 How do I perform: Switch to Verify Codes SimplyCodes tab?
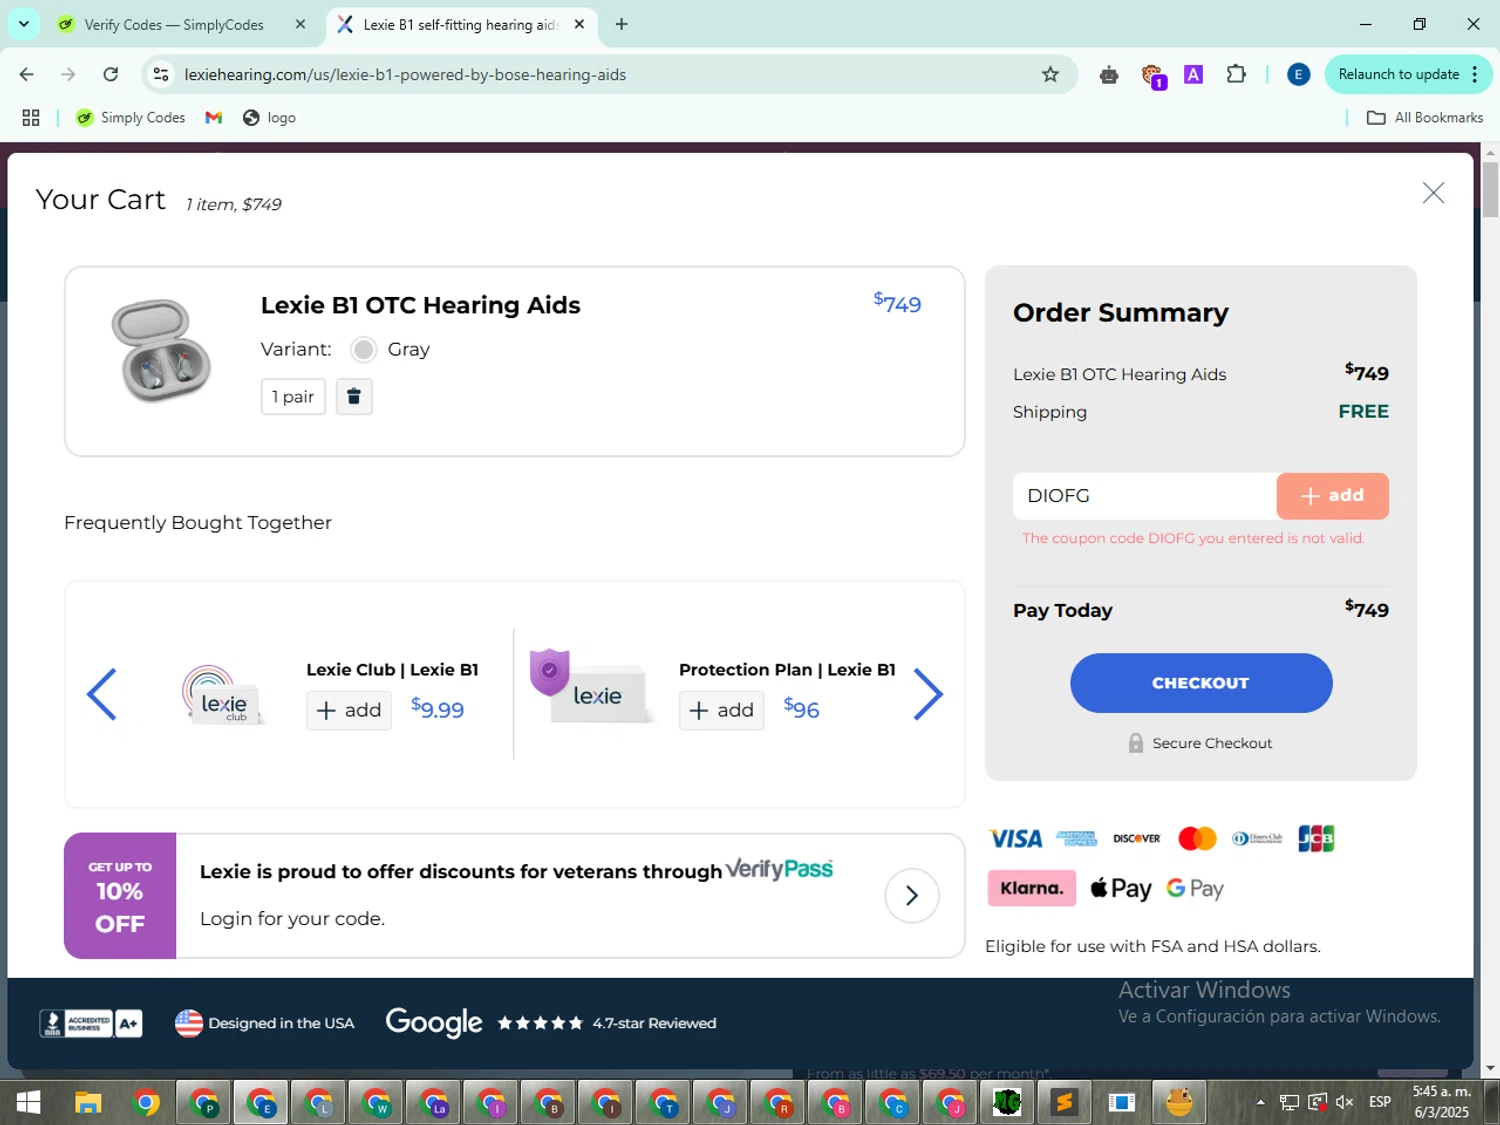[x=173, y=25]
